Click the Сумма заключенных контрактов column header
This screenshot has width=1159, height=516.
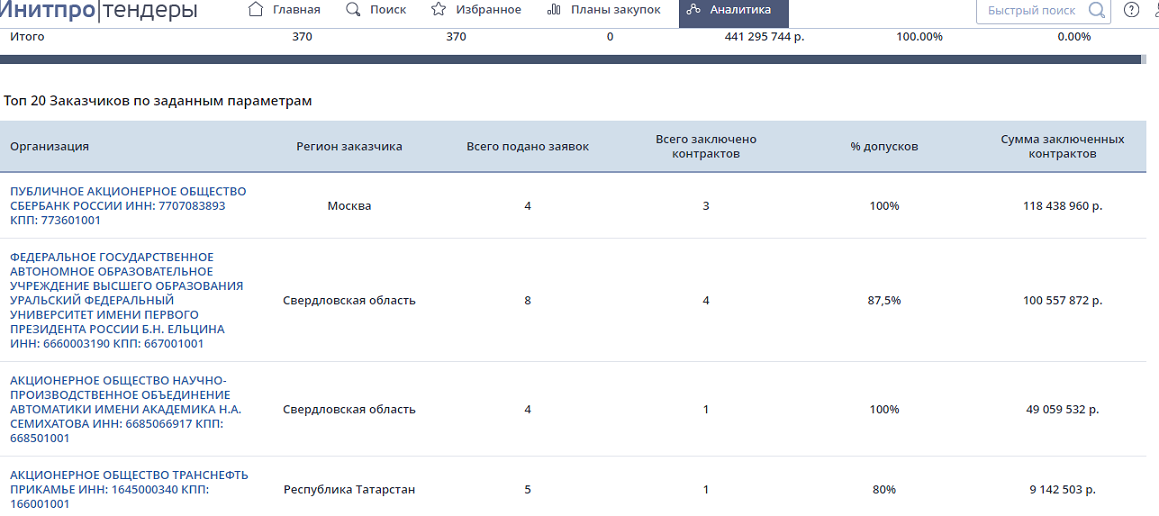pyautogui.click(x=1063, y=146)
